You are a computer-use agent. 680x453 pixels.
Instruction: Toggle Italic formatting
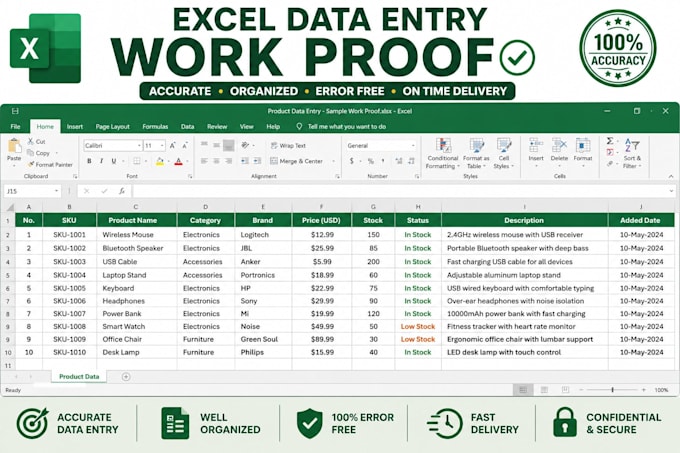(101, 161)
